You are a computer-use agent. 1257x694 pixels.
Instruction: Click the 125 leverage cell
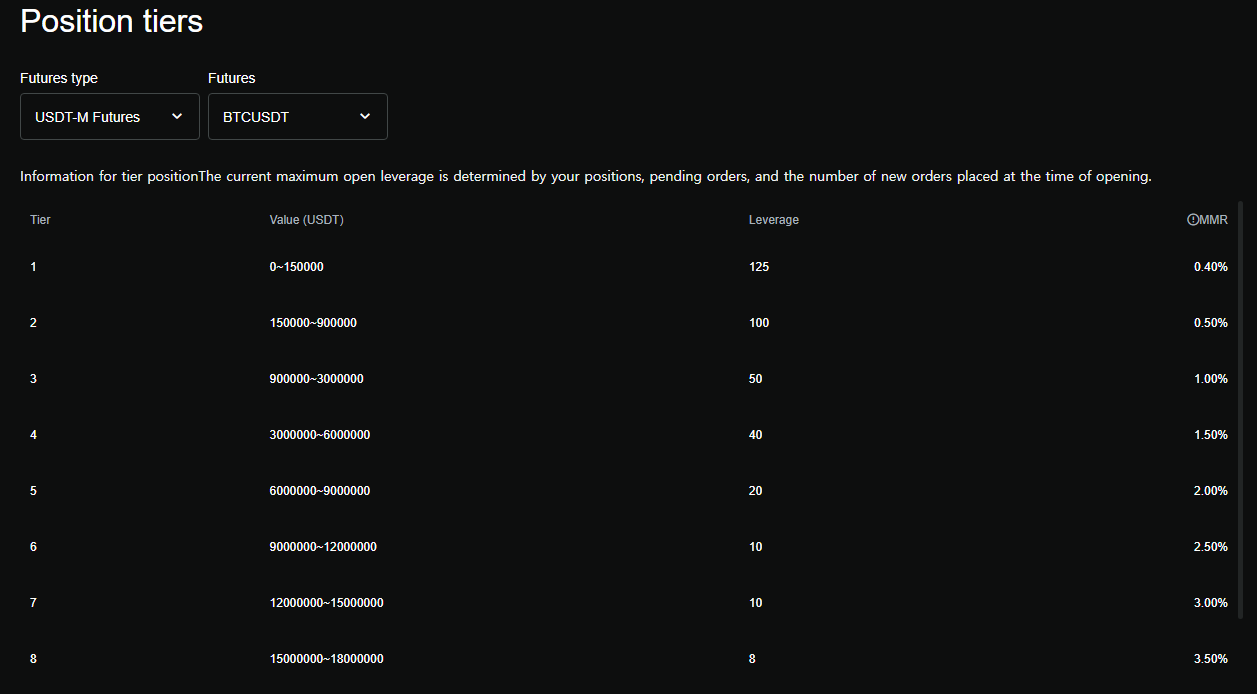point(759,267)
